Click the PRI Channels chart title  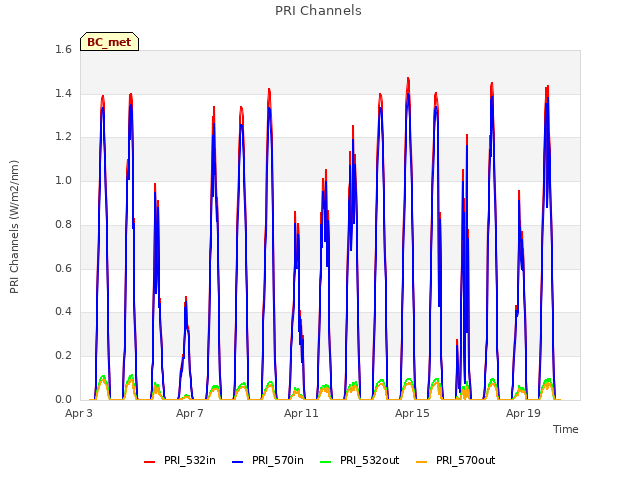[318, 11]
